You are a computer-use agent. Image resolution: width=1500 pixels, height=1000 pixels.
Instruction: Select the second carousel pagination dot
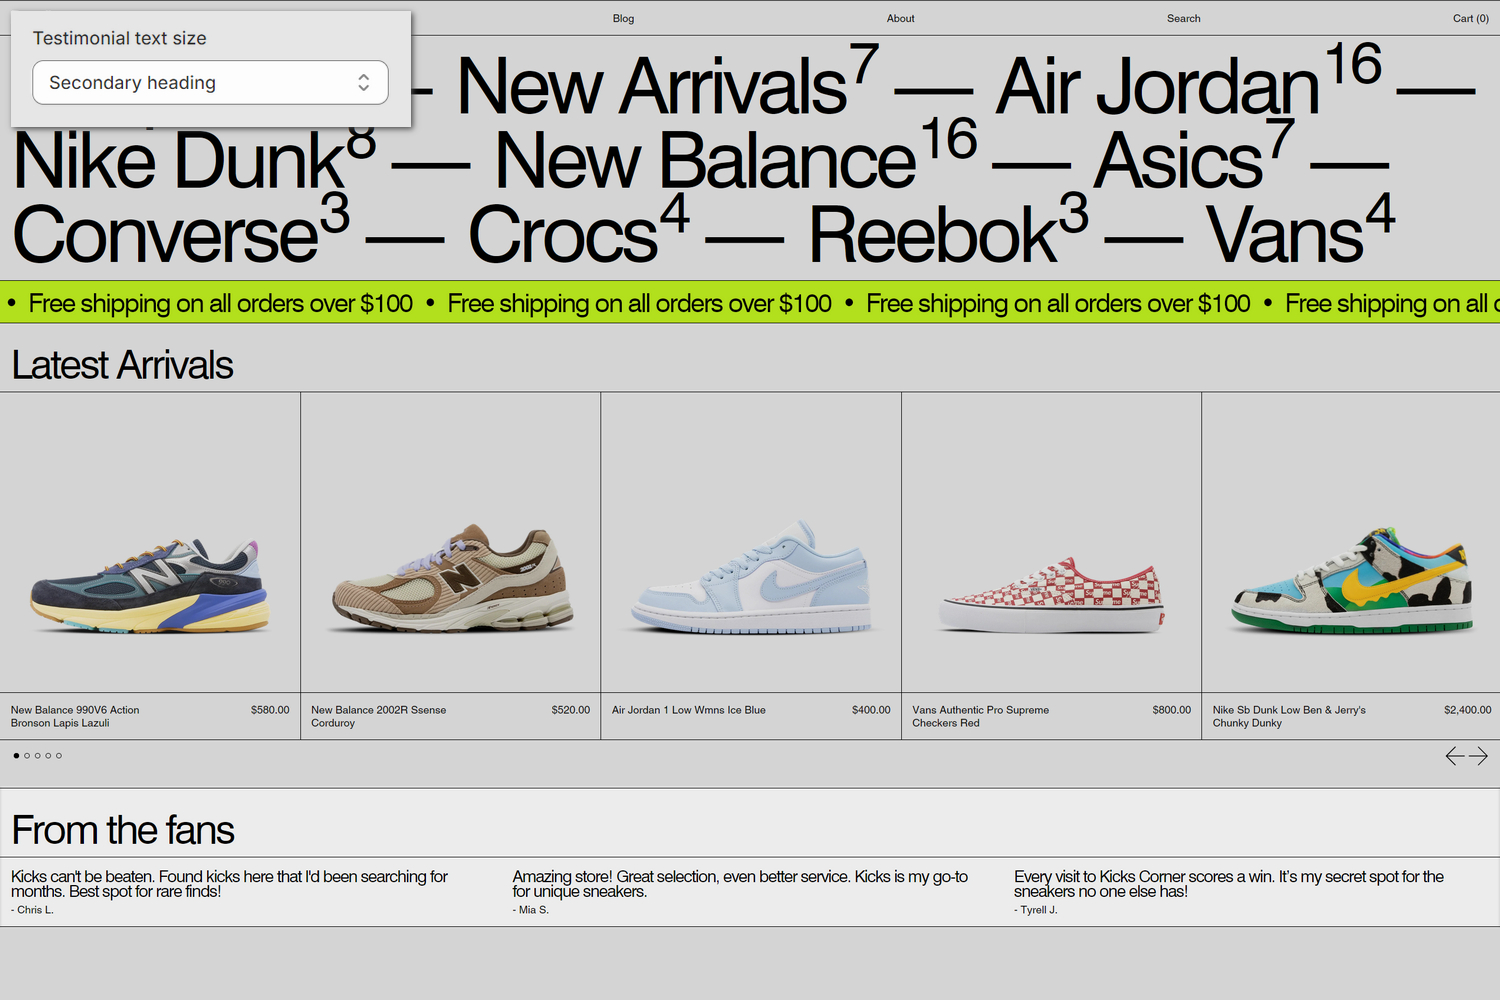(x=26, y=755)
